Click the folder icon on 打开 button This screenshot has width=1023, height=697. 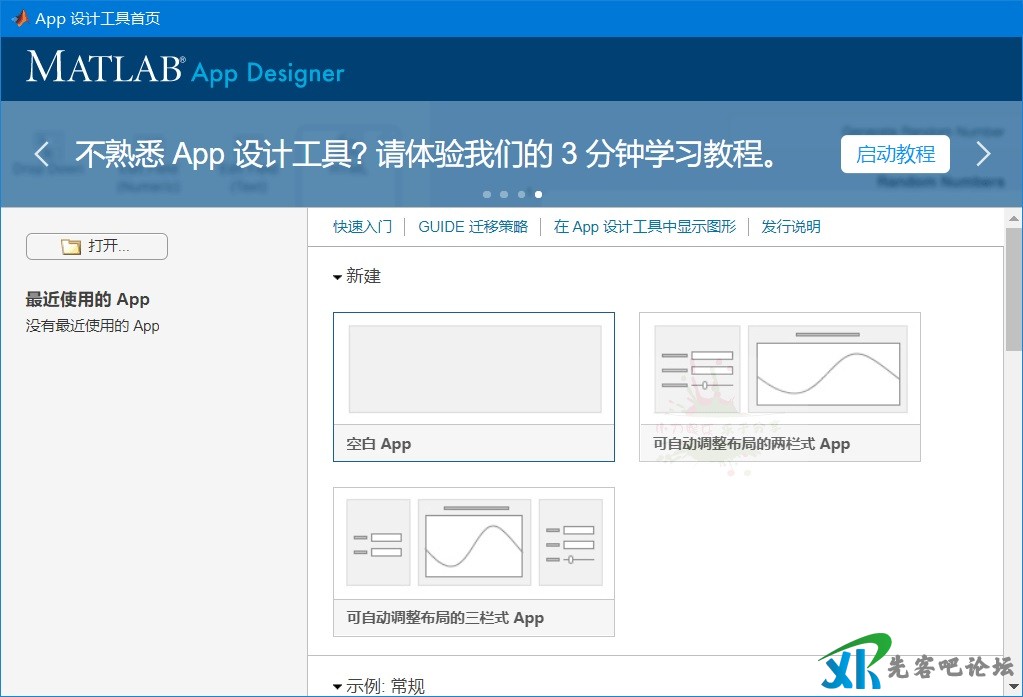(x=71, y=247)
